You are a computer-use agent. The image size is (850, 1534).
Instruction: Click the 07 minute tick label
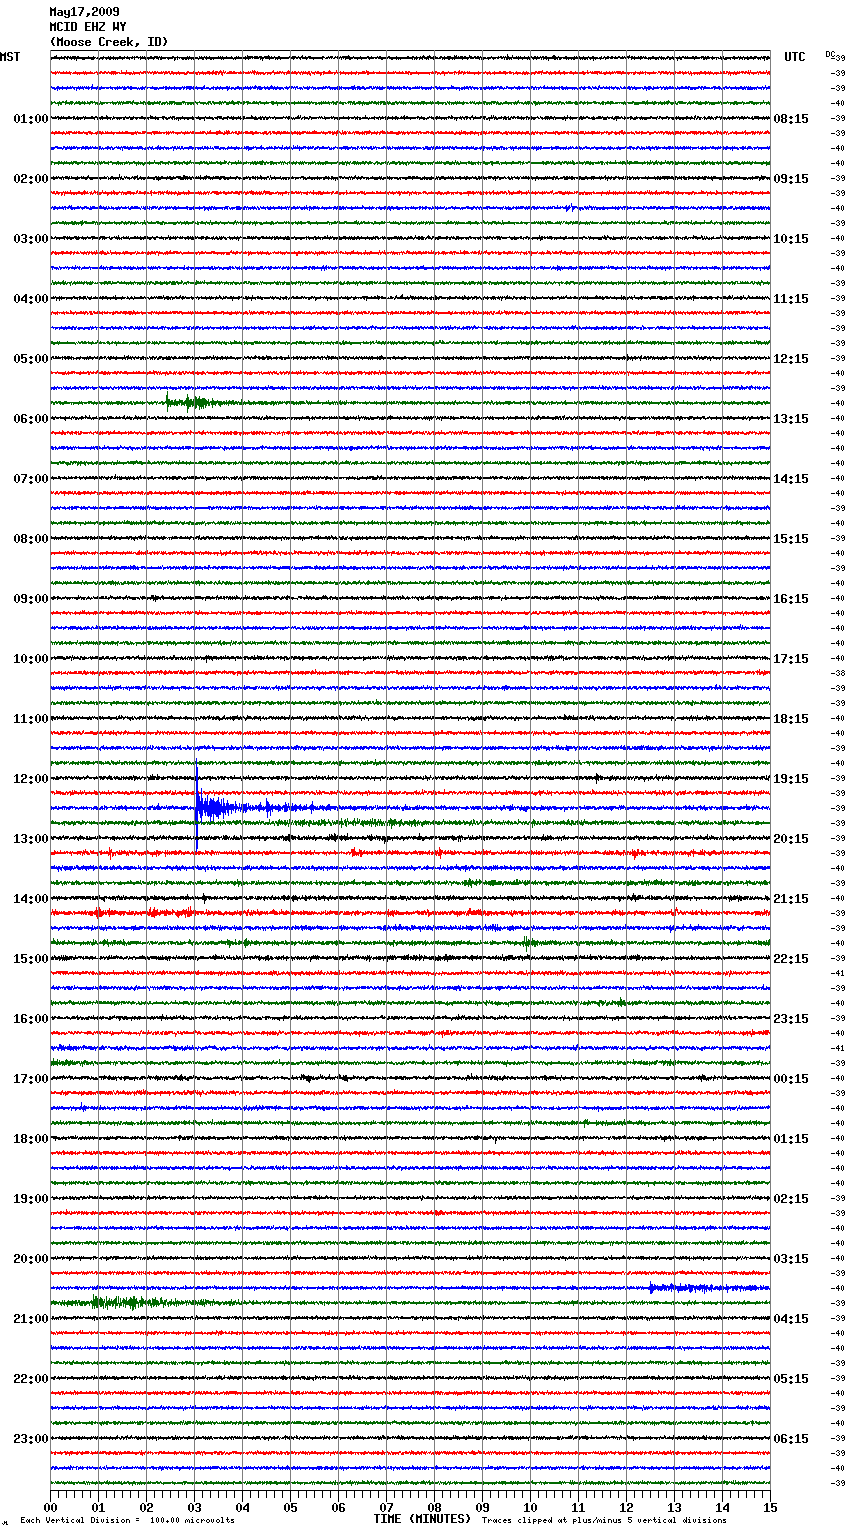[387, 1507]
